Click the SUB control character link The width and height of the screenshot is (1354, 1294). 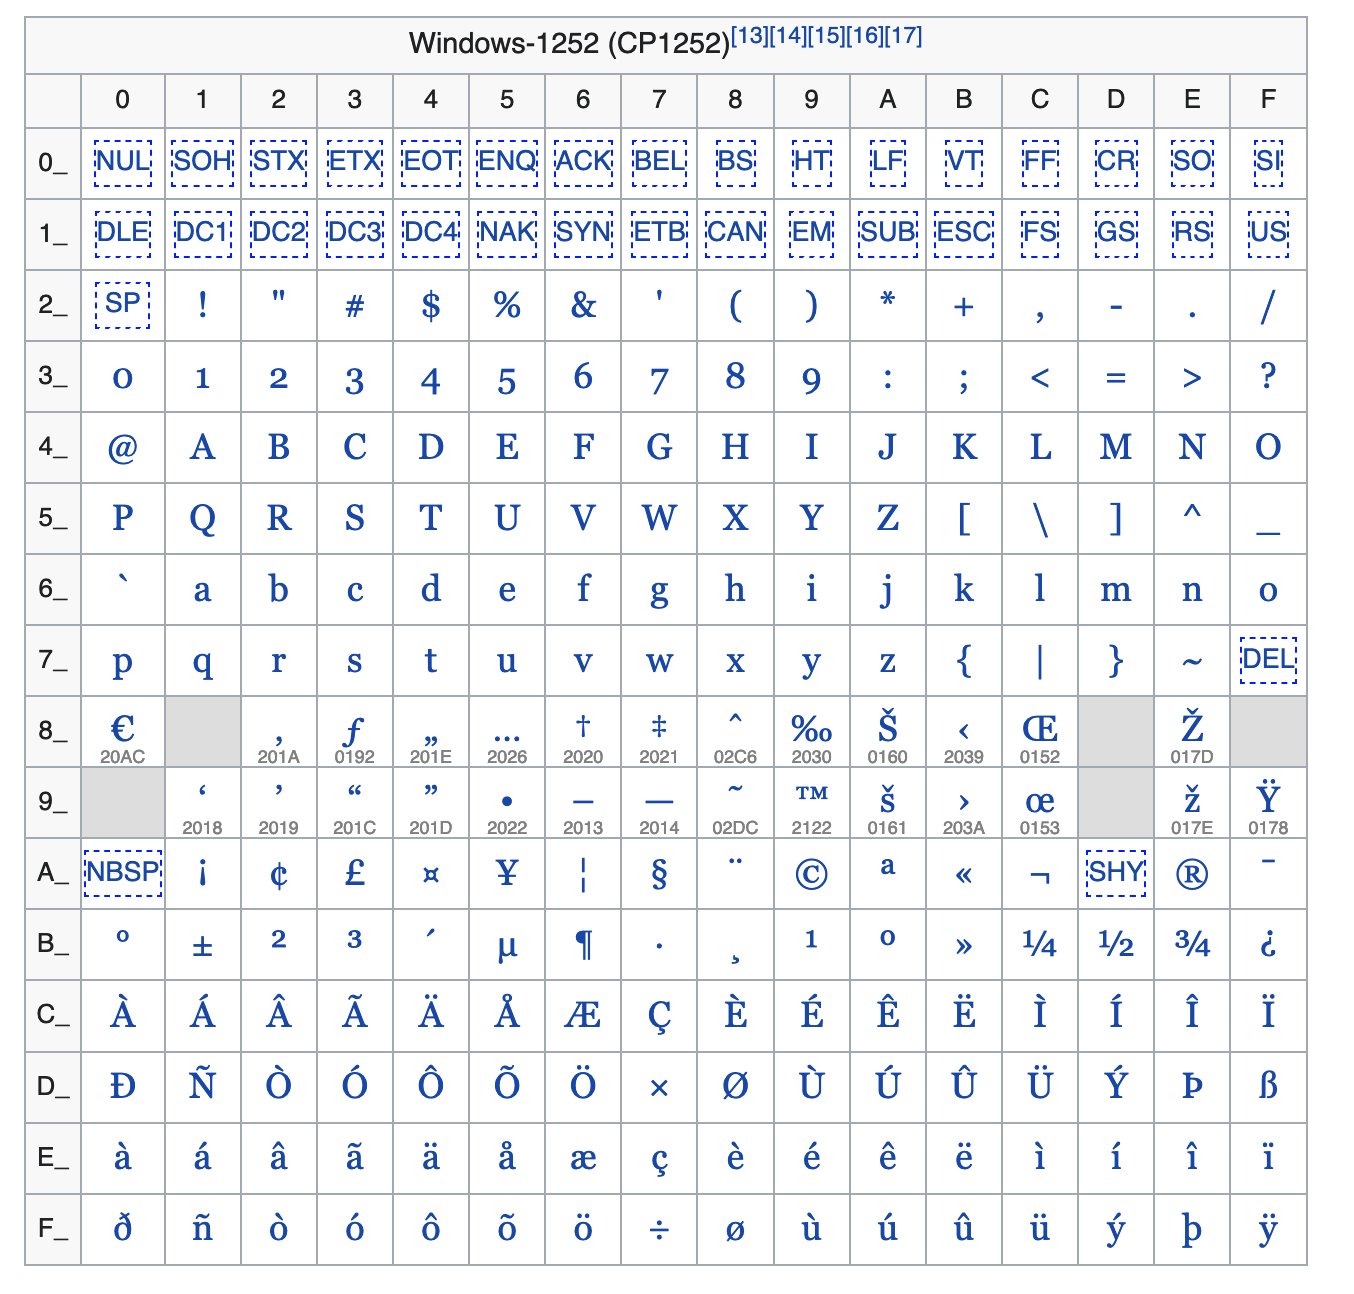pyautogui.click(x=888, y=233)
